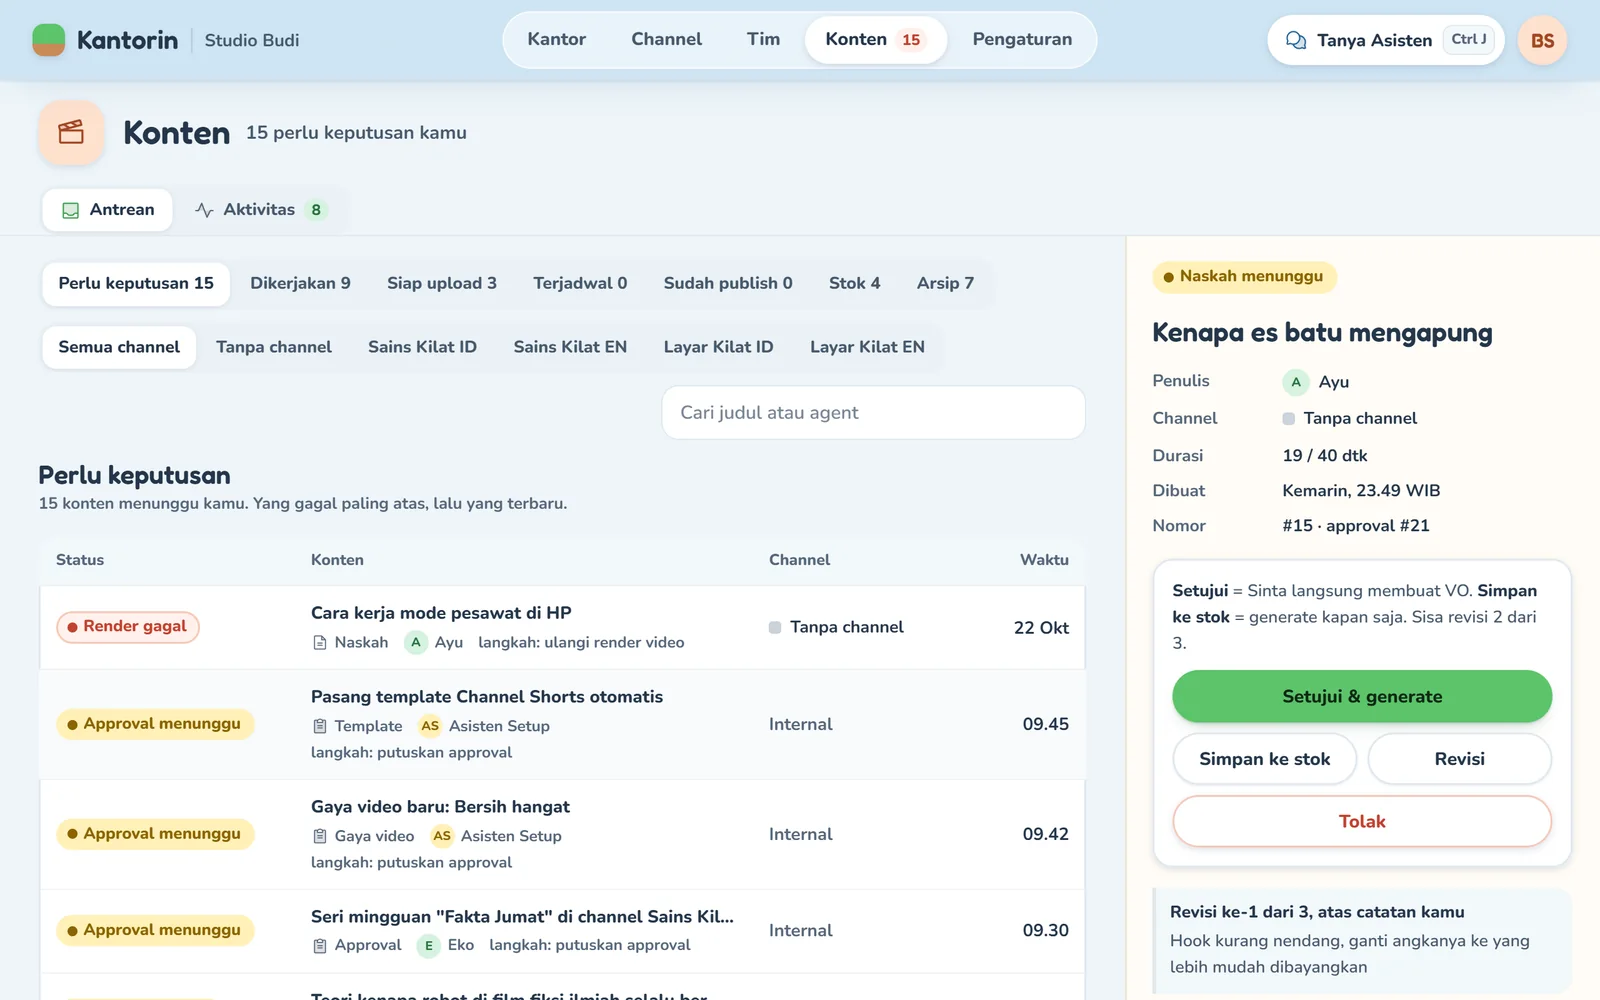The image size is (1600, 1000).
Task: Click the Naskah menunggu status pill
Action: tap(1244, 277)
